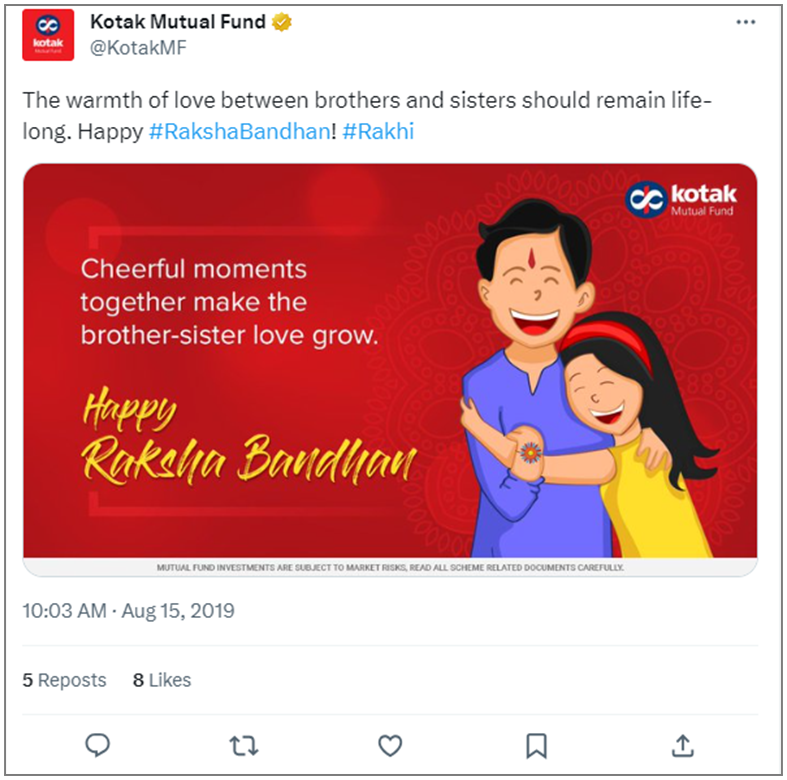Open the three-dot more options menu
Screen dimensions: 787x780
[x=746, y=22]
